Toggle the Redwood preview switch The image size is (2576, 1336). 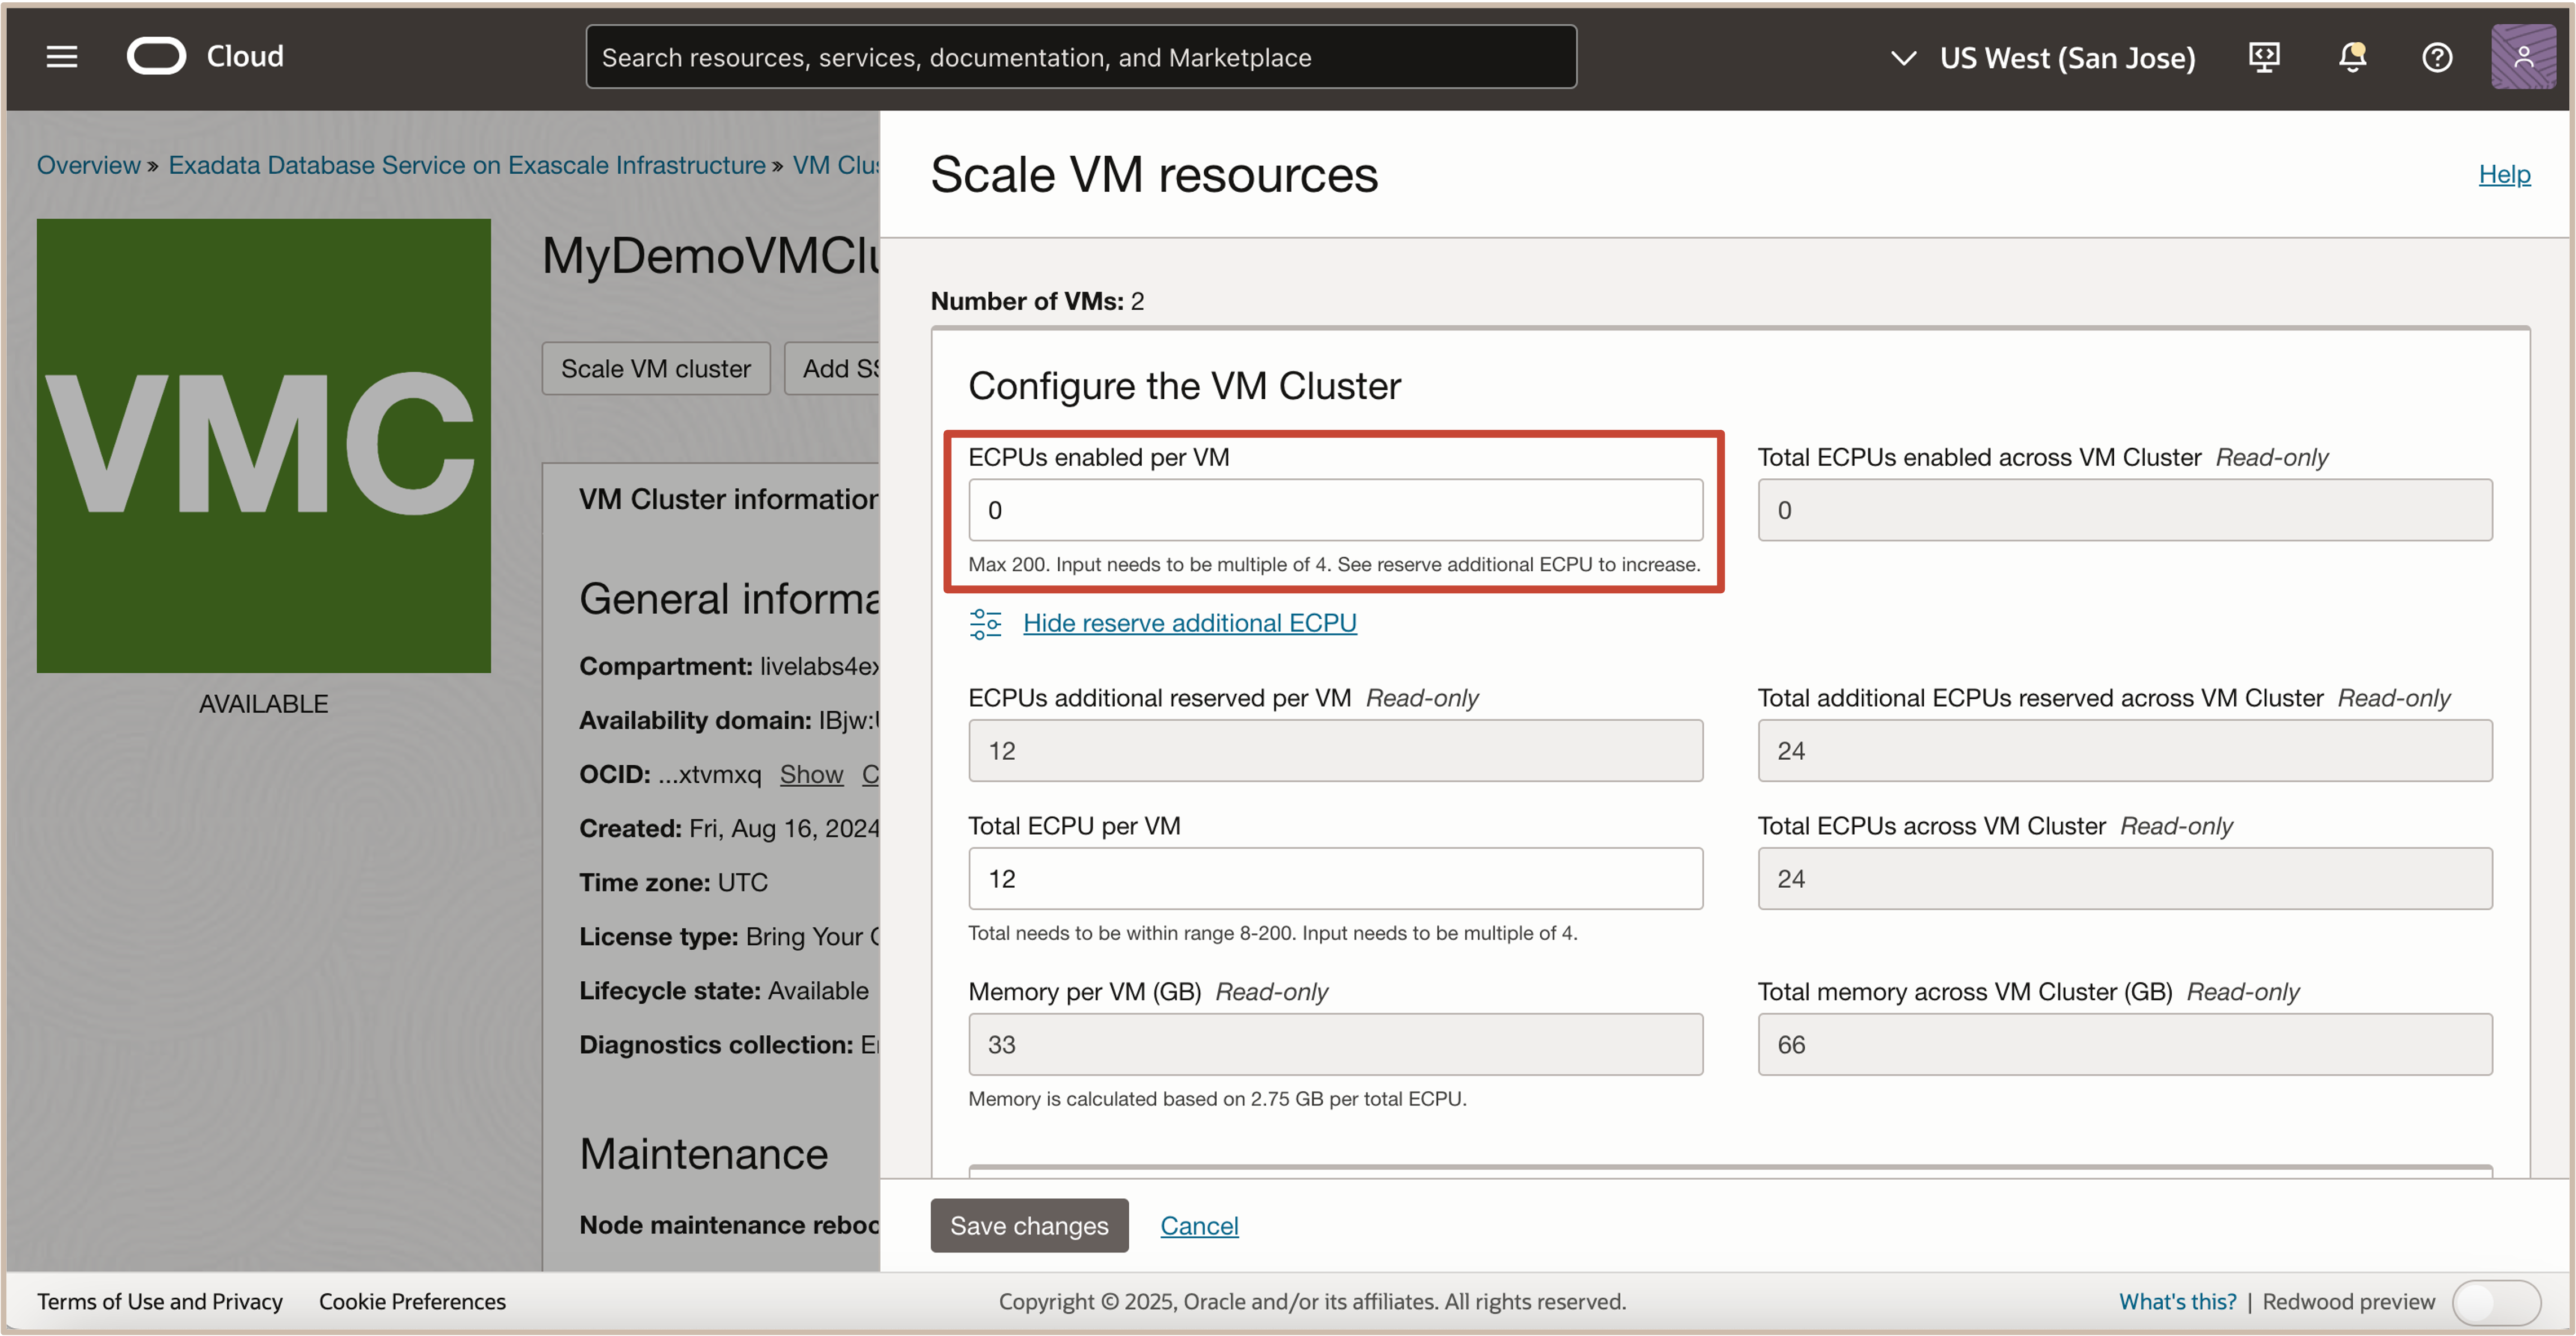2496,1302
